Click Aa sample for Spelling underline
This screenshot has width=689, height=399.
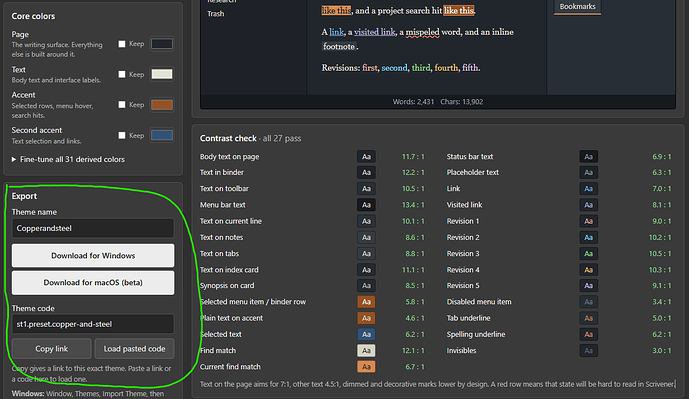(588, 334)
